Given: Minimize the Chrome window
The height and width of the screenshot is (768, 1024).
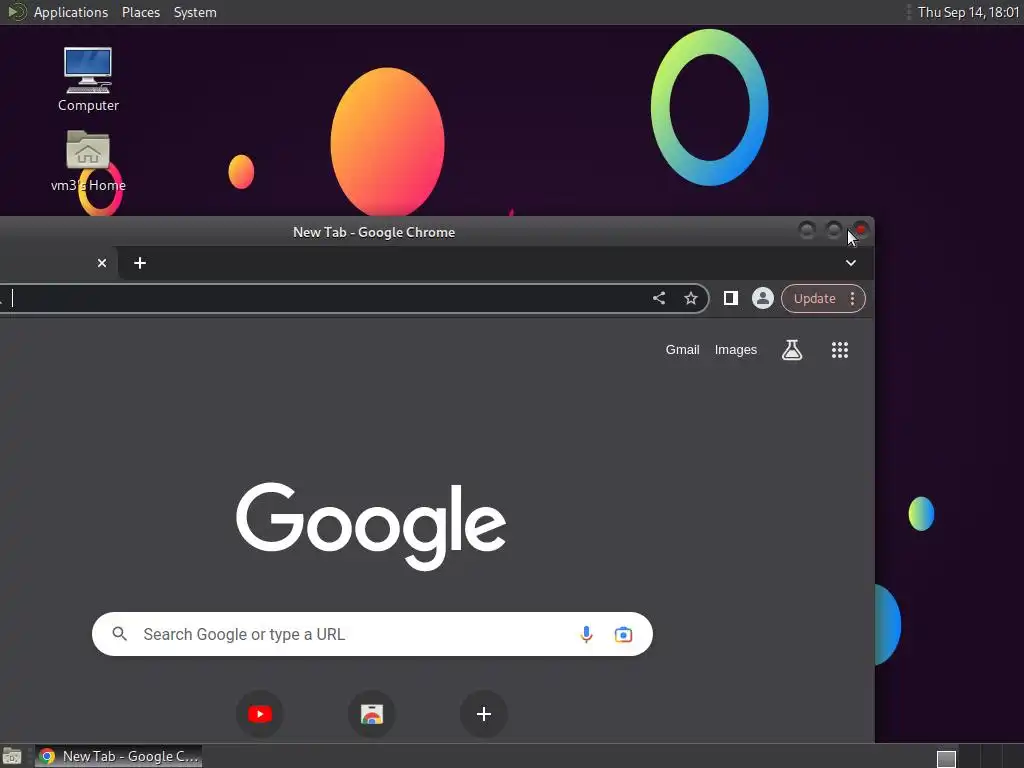Looking at the screenshot, I should coord(807,230).
